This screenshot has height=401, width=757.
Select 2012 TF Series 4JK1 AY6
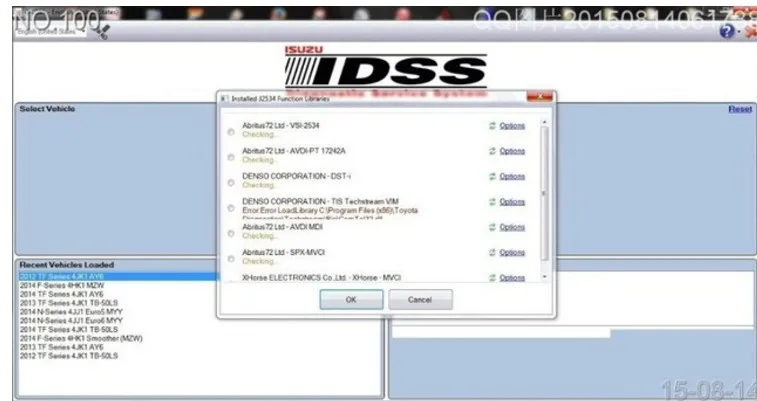click(x=118, y=277)
